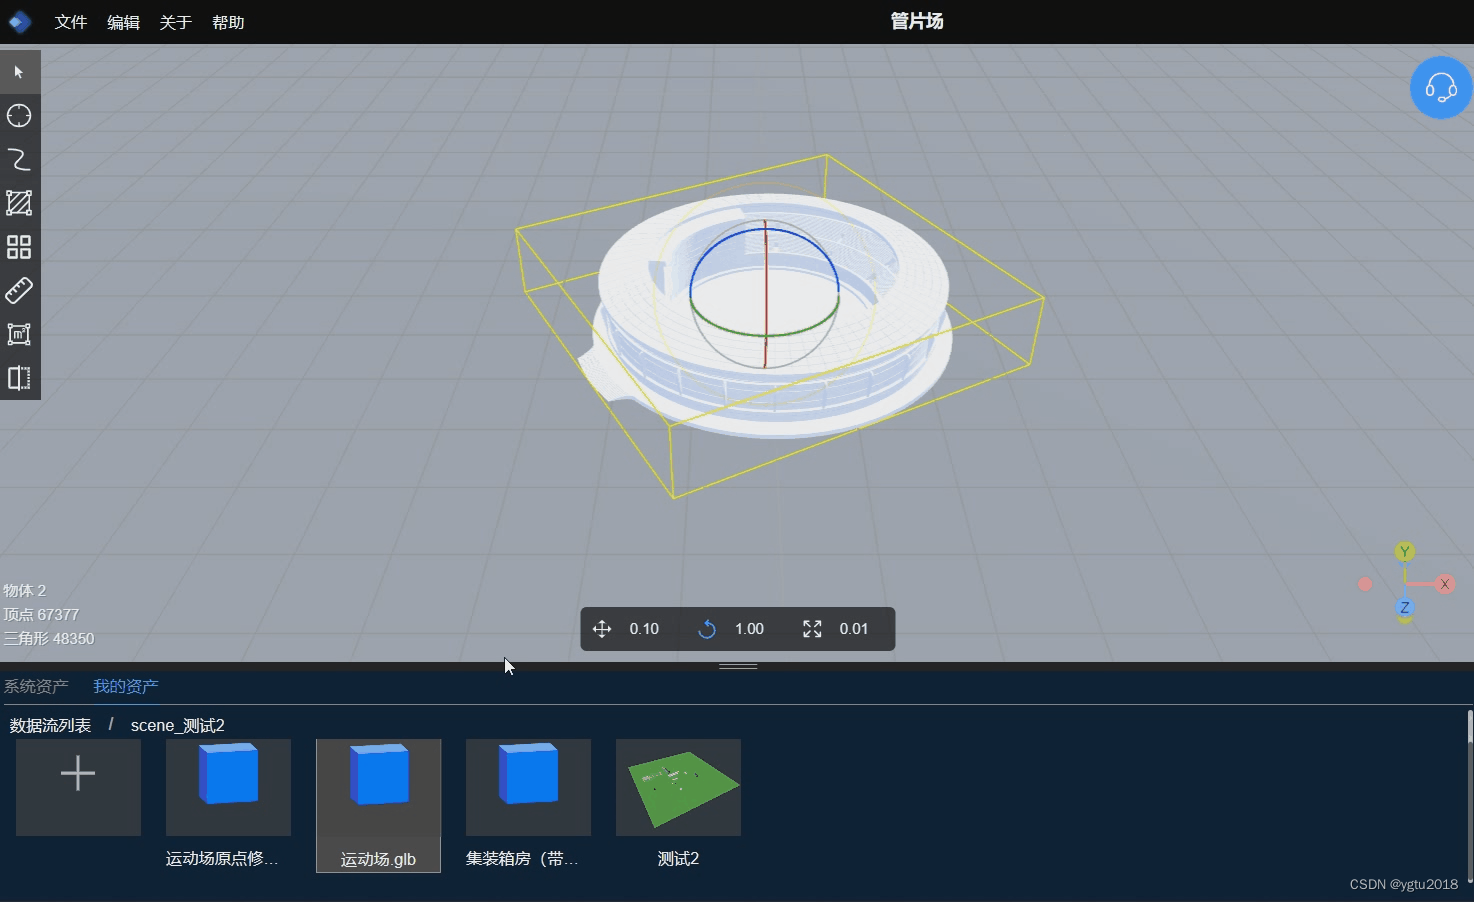Click the panel resize handle bar

point(738,666)
